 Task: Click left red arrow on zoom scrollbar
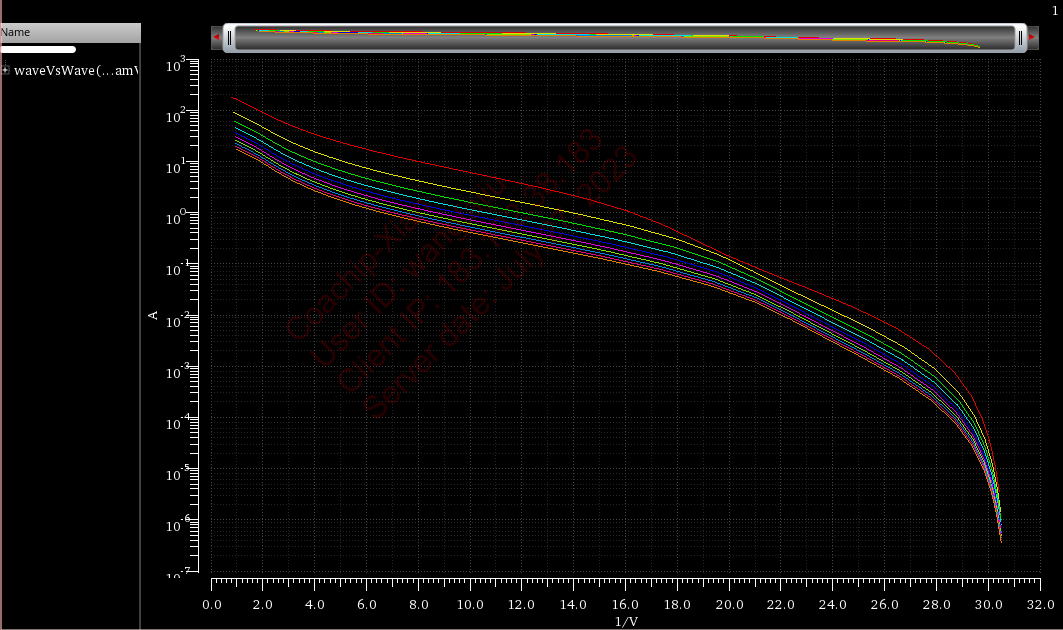[217, 38]
